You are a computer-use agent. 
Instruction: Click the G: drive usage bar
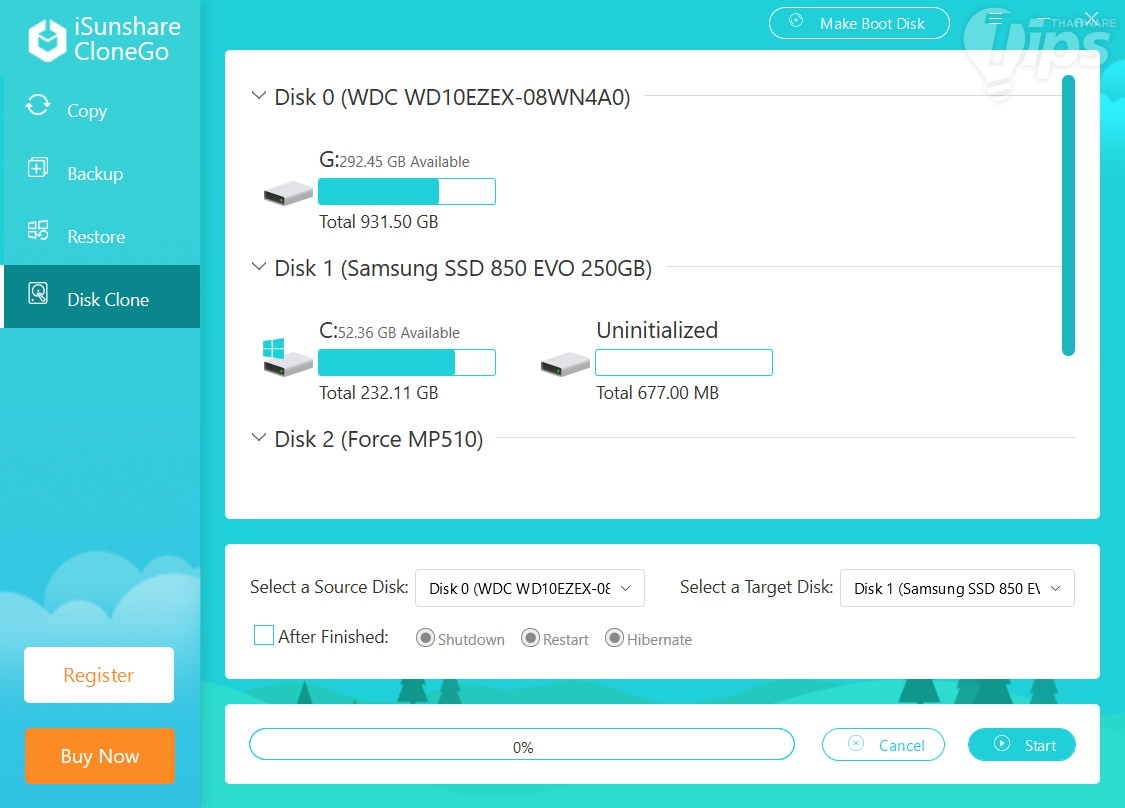tap(407, 192)
